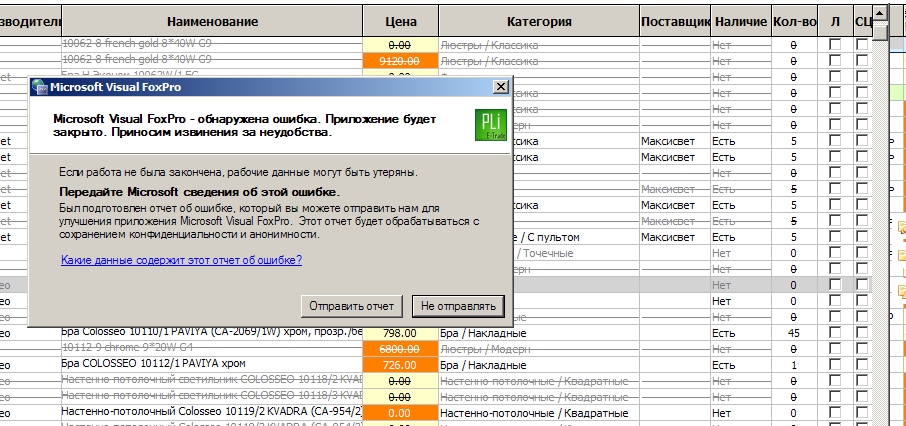Enable the СЦ checkbox in the Точечные row

[x=862, y=253]
